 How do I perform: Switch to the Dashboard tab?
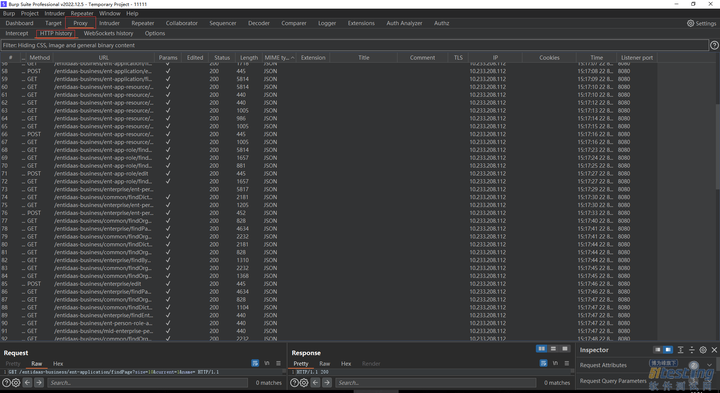pos(19,23)
